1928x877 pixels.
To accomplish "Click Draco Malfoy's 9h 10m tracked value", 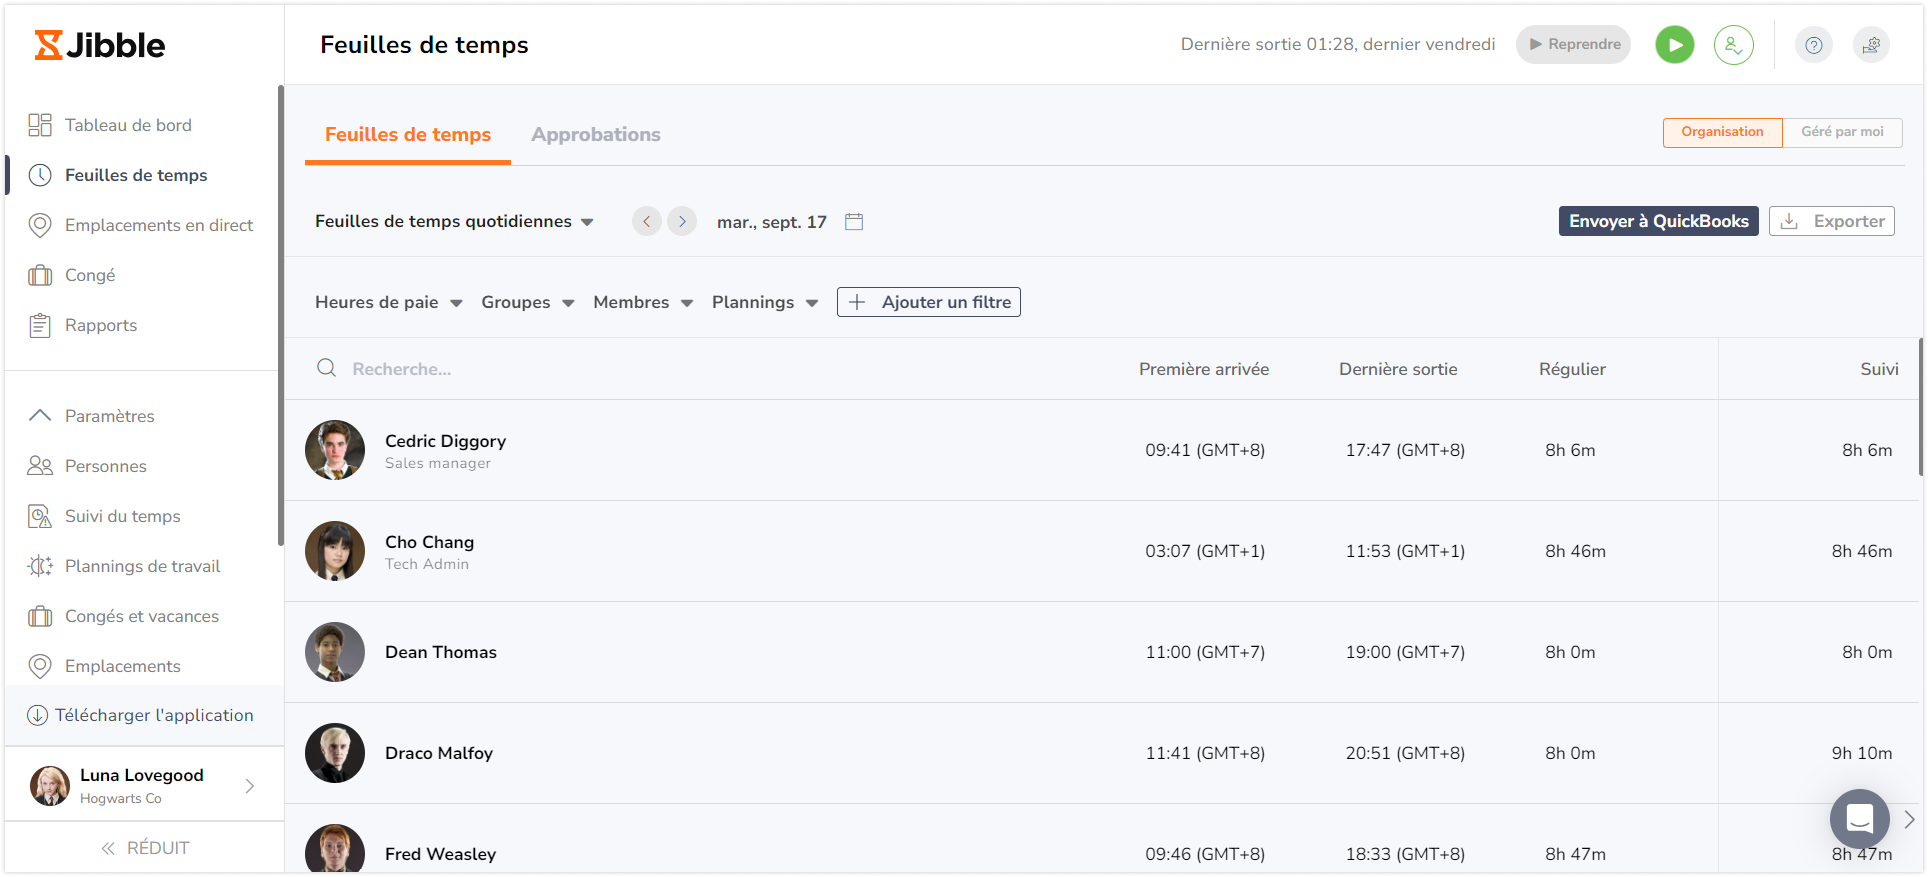I will pos(1862,753).
